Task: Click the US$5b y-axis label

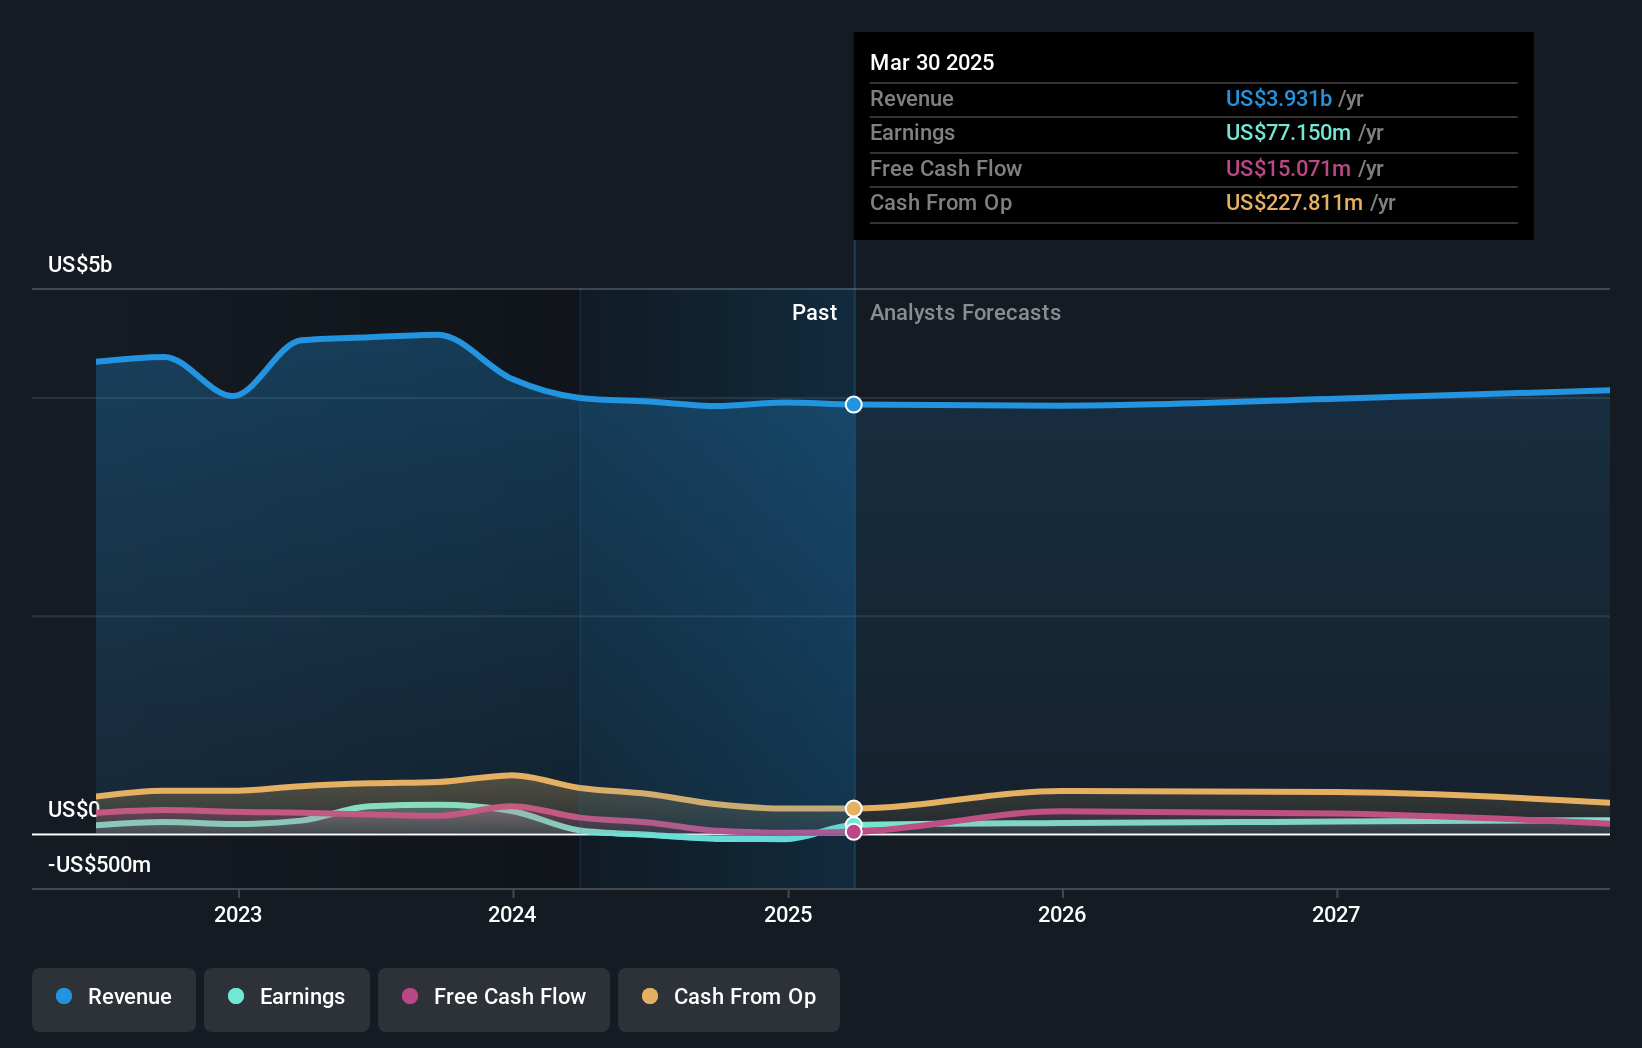Action: pos(80,264)
